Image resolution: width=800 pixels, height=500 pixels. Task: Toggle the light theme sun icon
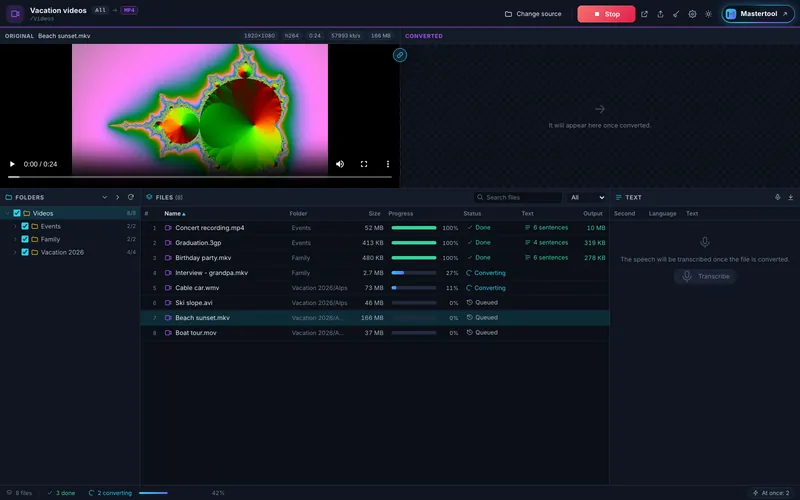click(x=708, y=14)
